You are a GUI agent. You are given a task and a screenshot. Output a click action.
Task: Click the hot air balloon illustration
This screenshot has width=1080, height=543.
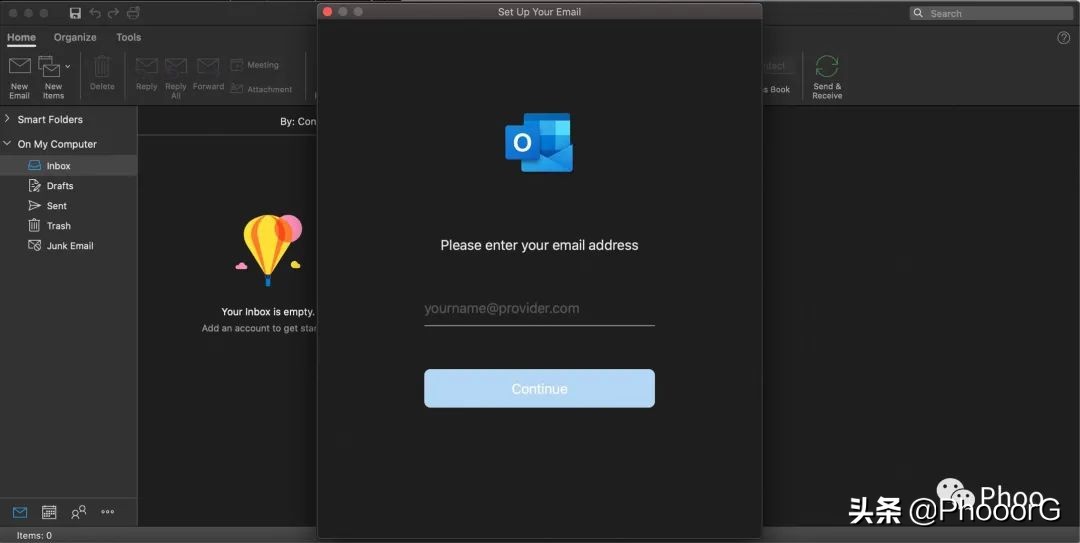pyautogui.click(x=269, y=249)
